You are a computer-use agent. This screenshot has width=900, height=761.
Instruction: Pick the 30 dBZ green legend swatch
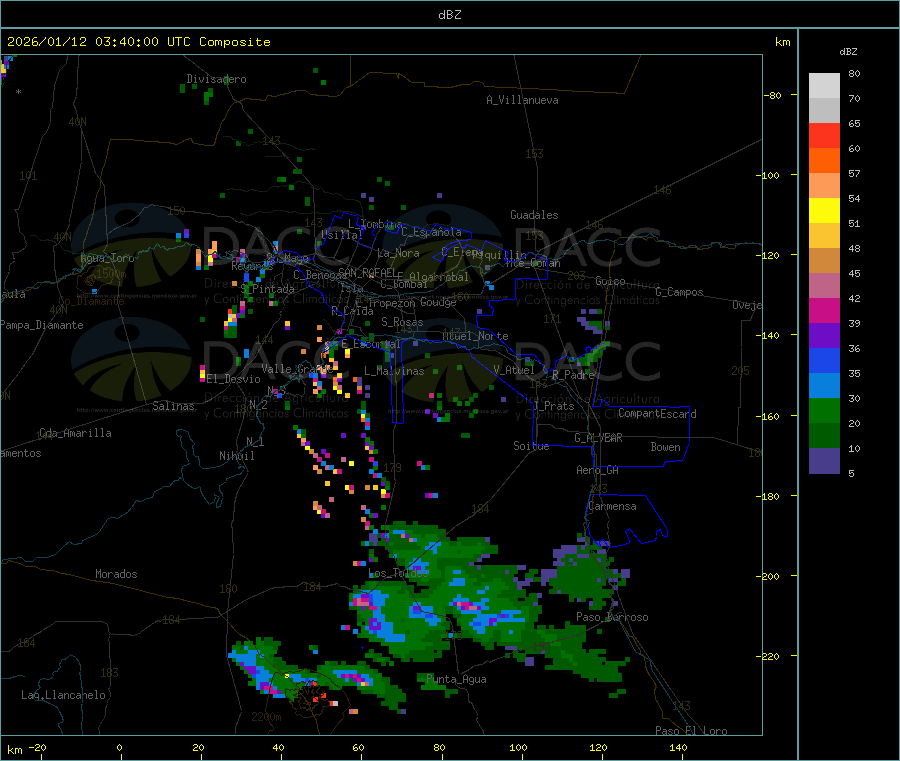coord(824,411)
